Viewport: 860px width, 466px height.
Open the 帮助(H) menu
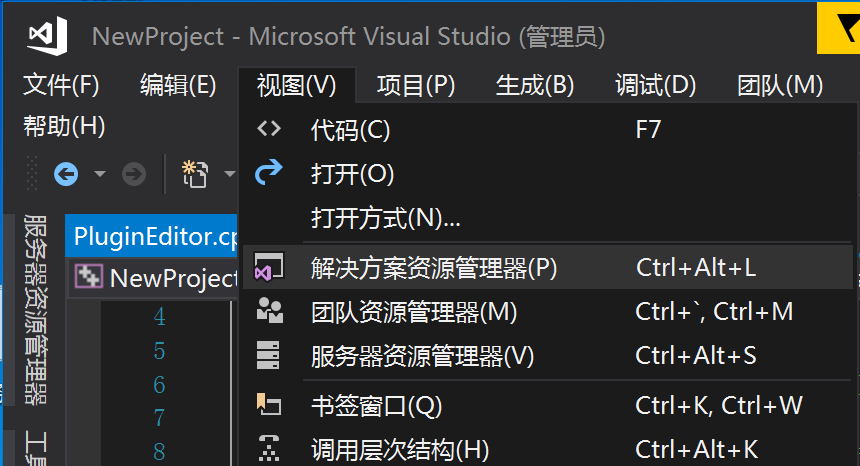[x=64, y=126]
